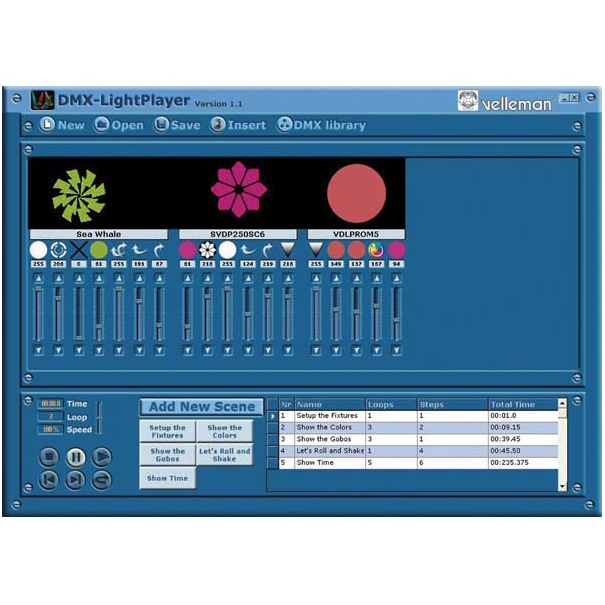605x605 pixels.
Task: Select the Show the Gobos row in the scene table
Action: 330,439
